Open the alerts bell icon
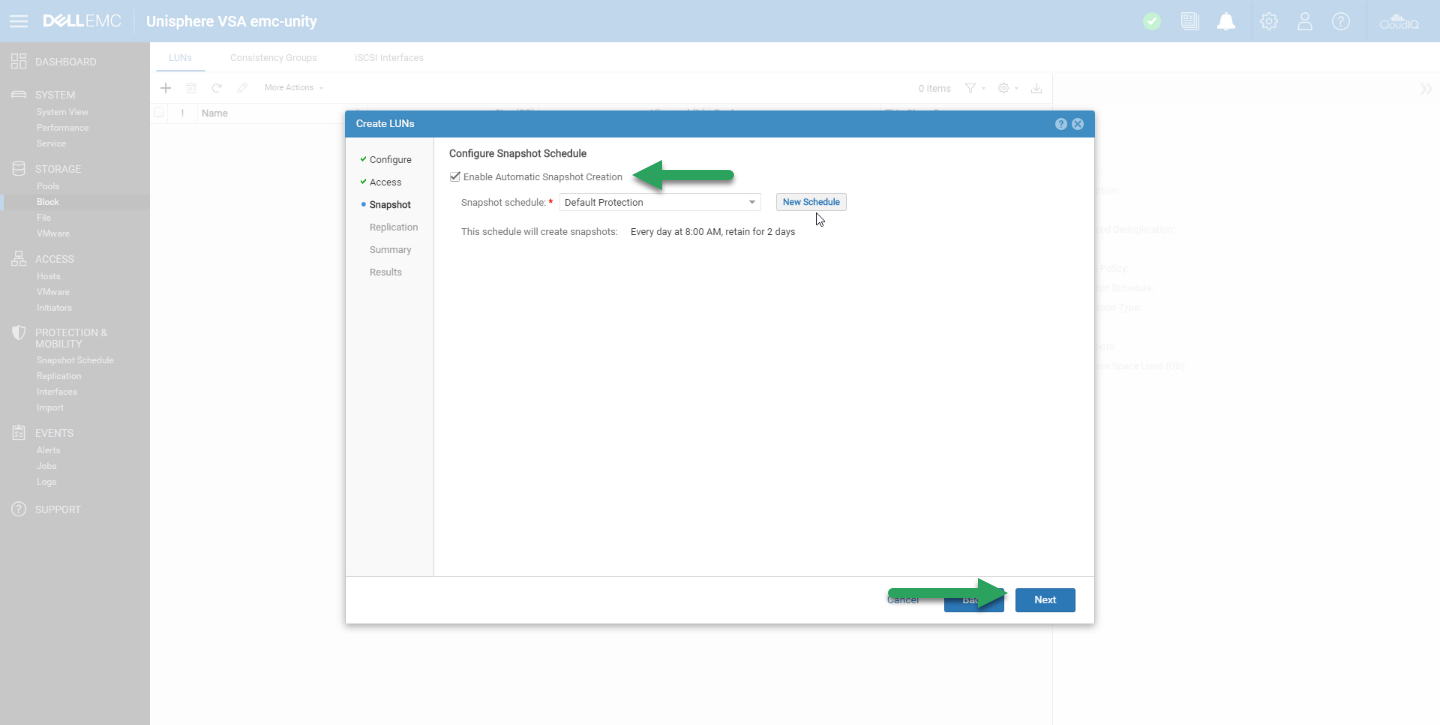The height and width of the screenshot is (725, 1440). click(1226, 21)
